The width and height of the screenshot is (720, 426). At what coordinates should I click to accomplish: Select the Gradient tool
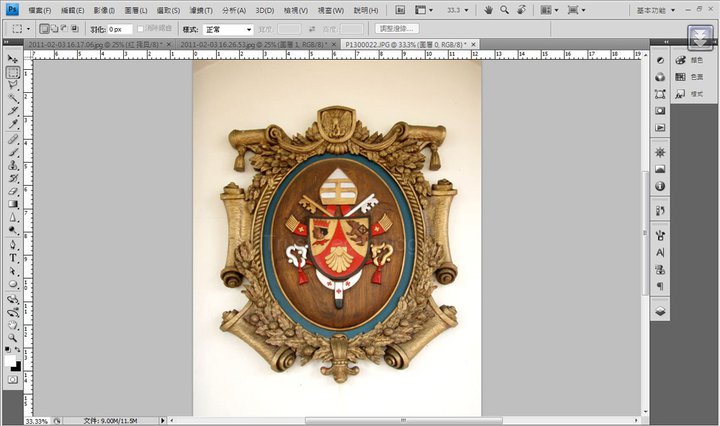click(13, 204)
